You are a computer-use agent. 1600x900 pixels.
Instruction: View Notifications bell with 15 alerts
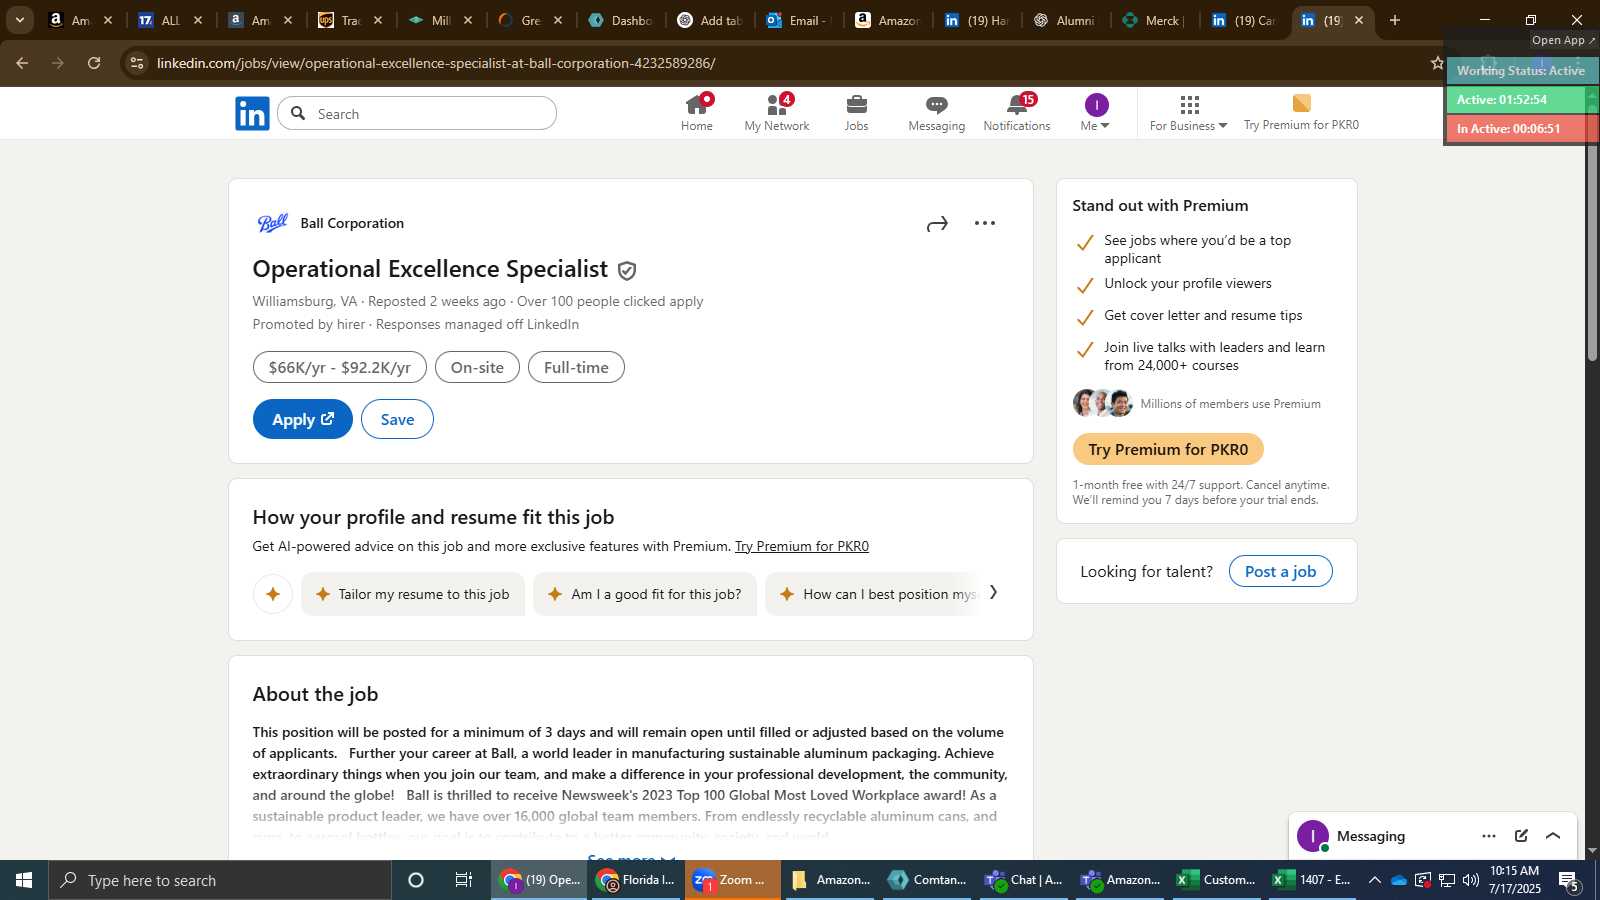click(x=1017, y=113)
